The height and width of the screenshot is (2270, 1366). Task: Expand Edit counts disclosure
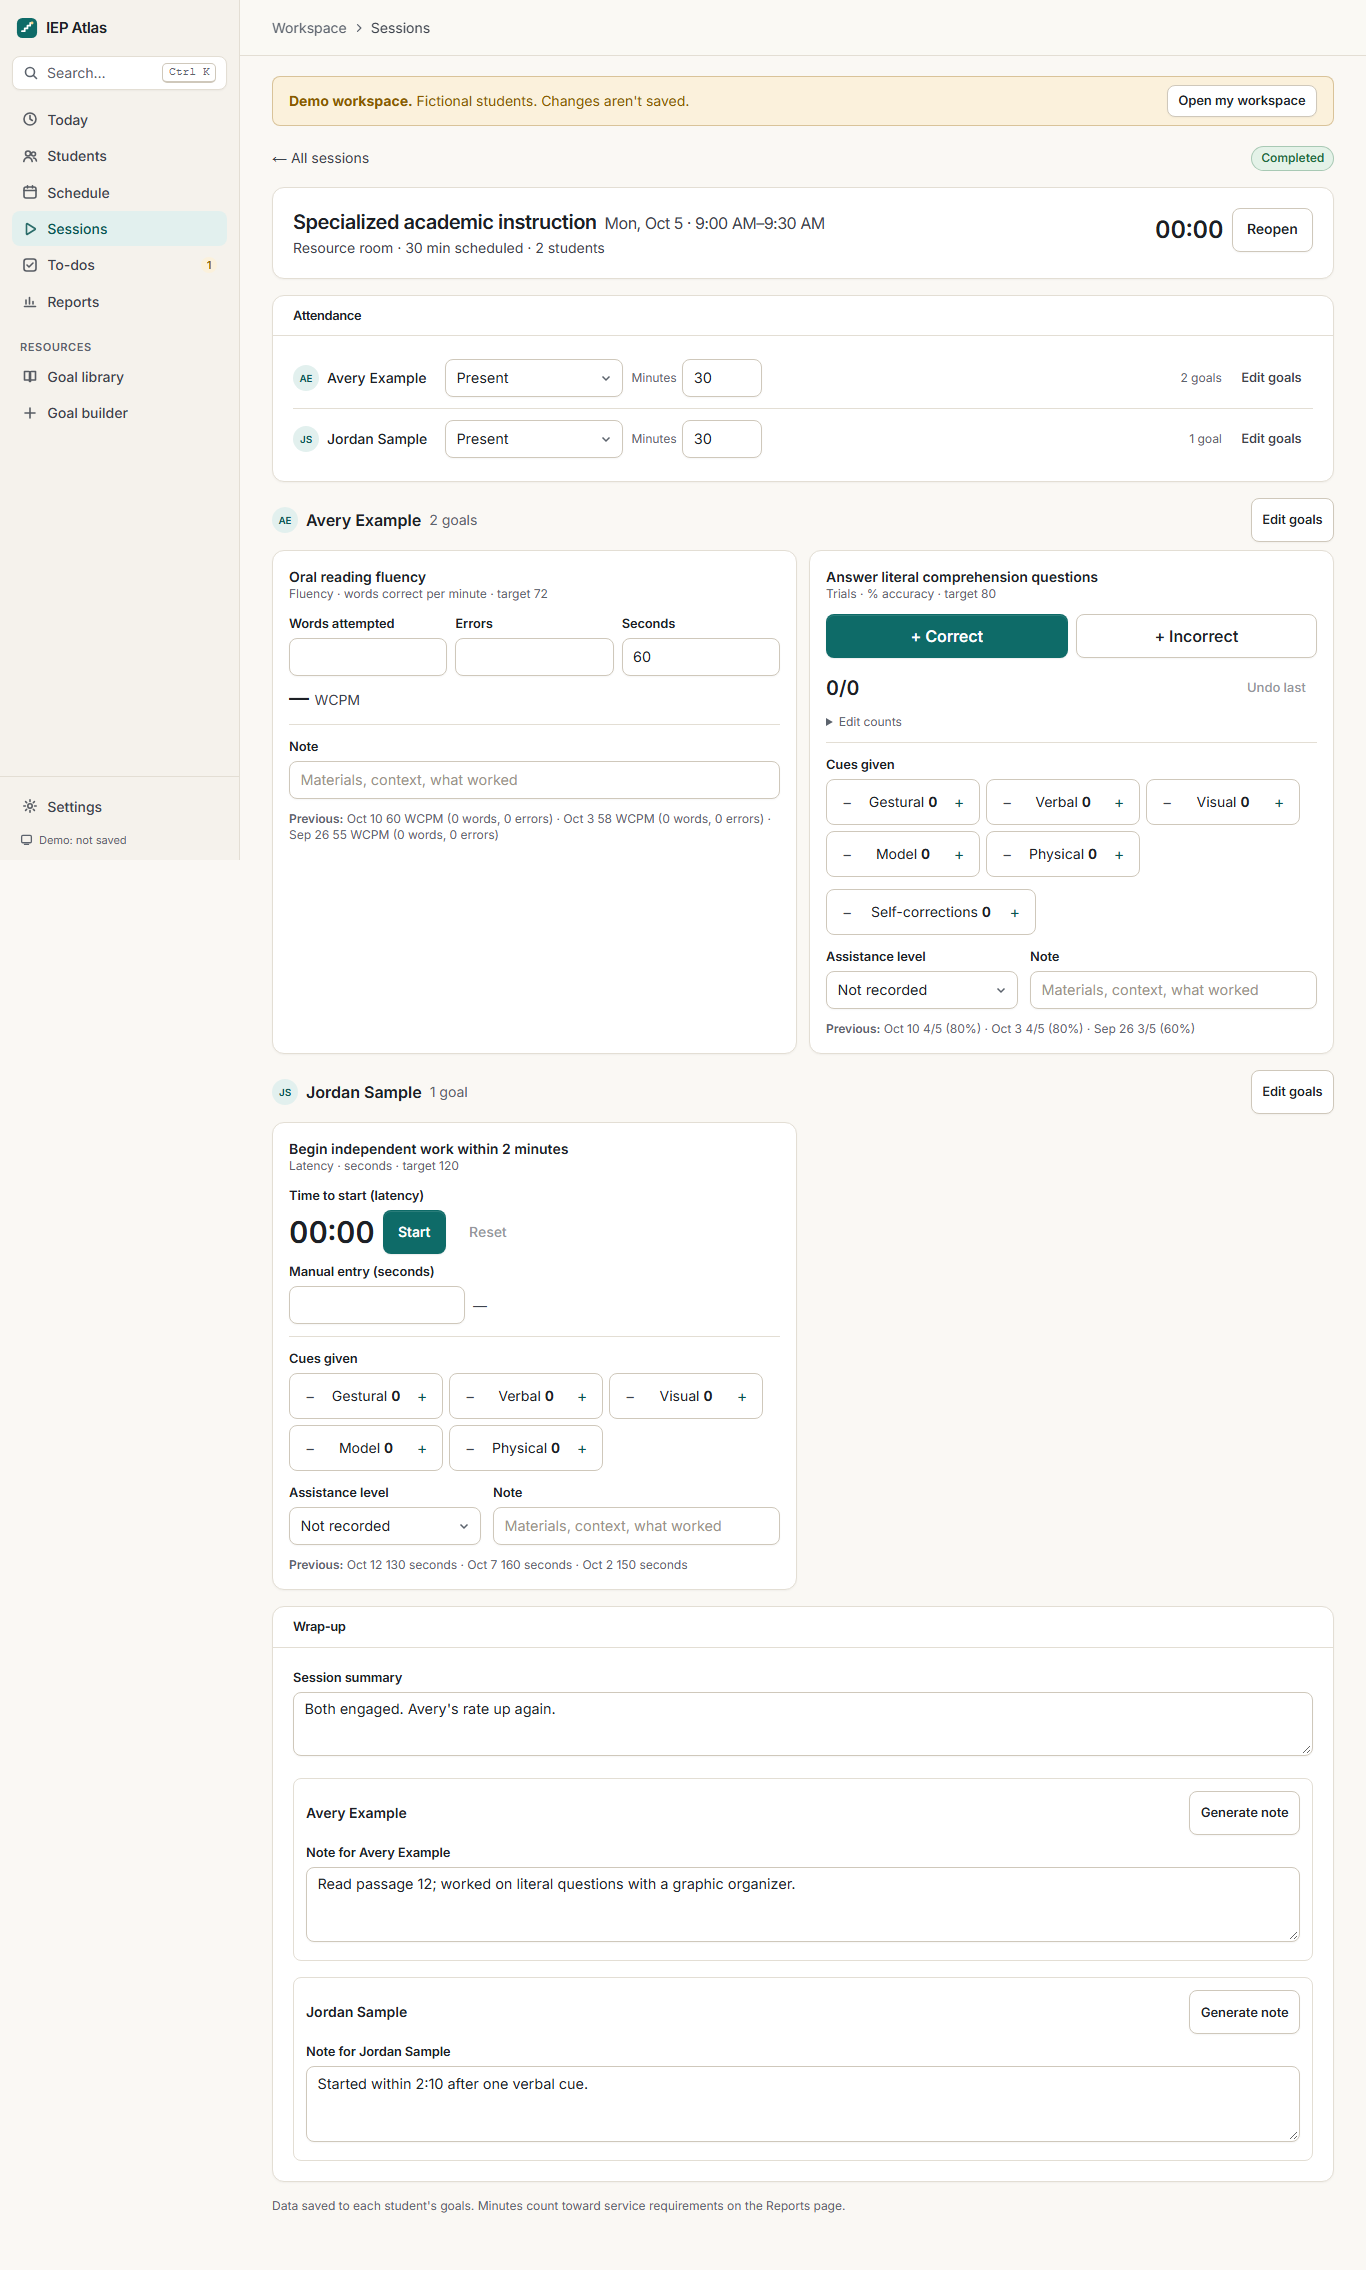point(864,722)
